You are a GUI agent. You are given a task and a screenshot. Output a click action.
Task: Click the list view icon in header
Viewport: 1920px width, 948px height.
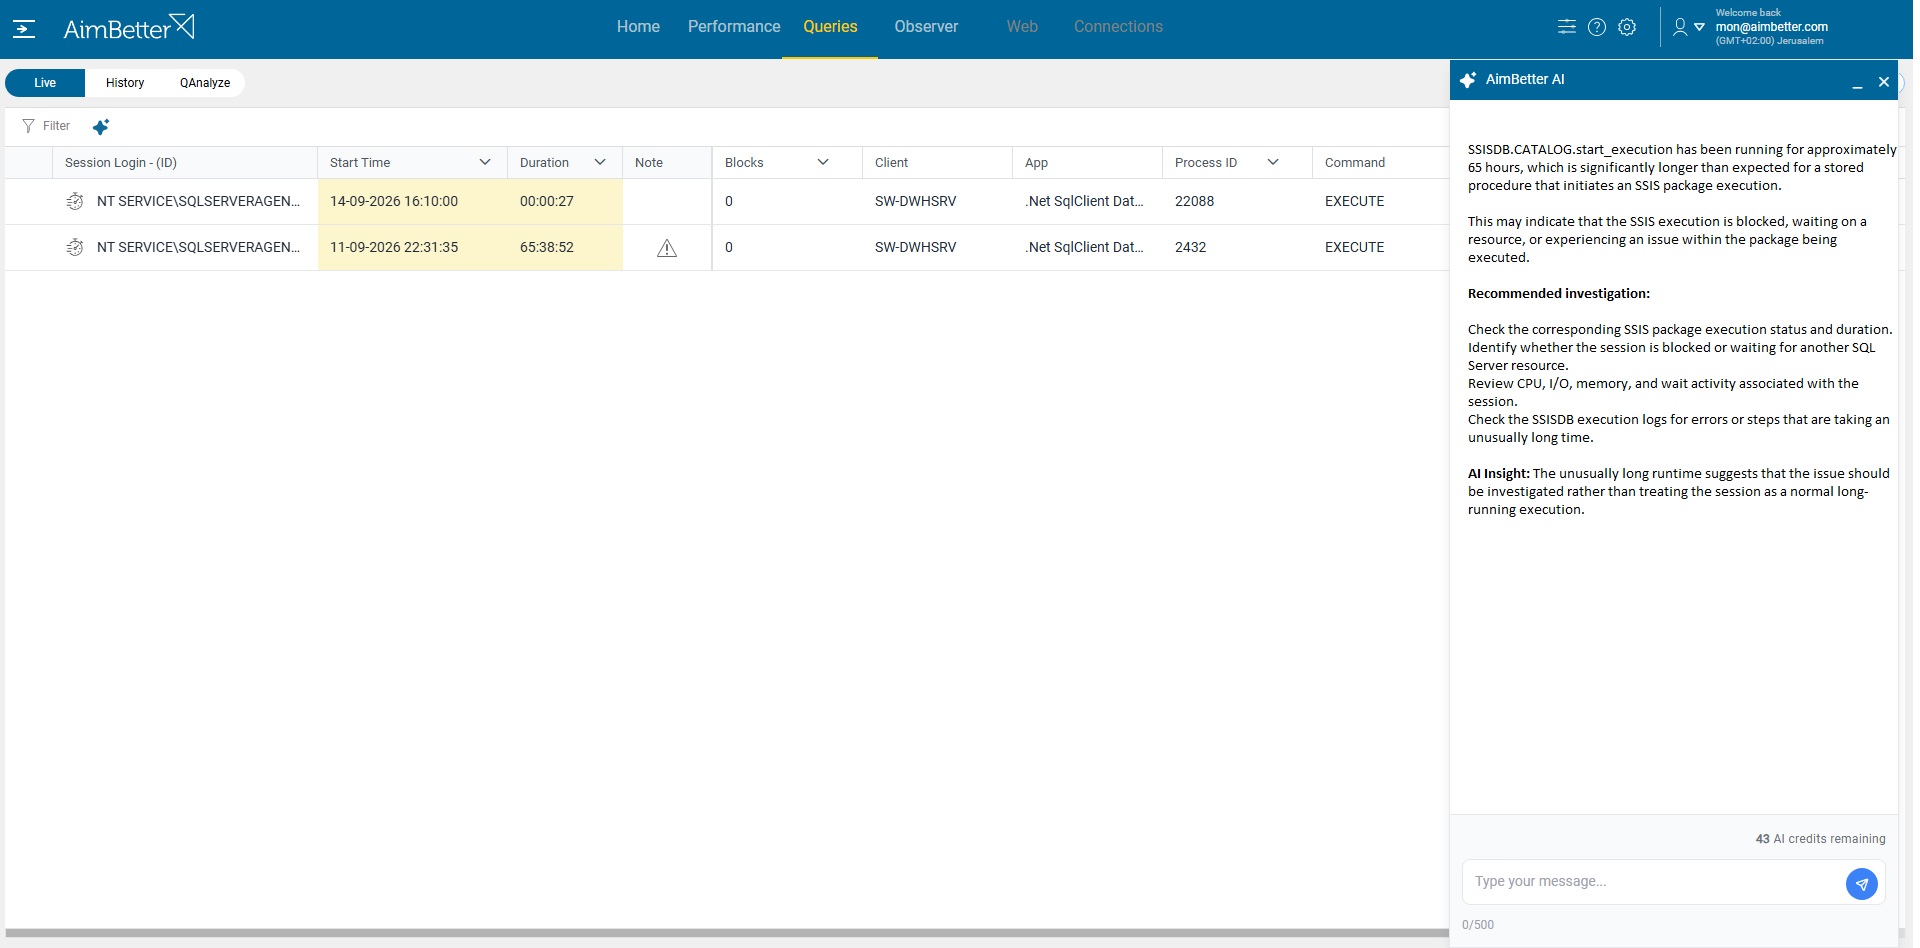[x=1567, y=27]
